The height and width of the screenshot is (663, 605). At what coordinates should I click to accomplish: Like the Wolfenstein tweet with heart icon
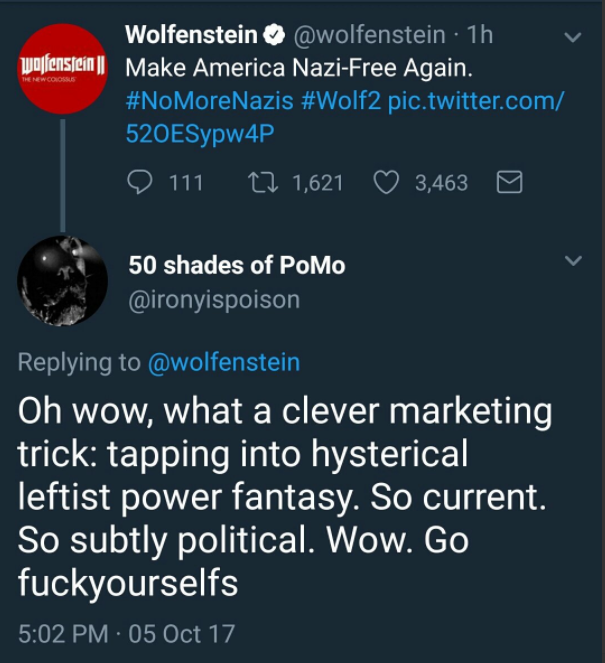(387, 183)
